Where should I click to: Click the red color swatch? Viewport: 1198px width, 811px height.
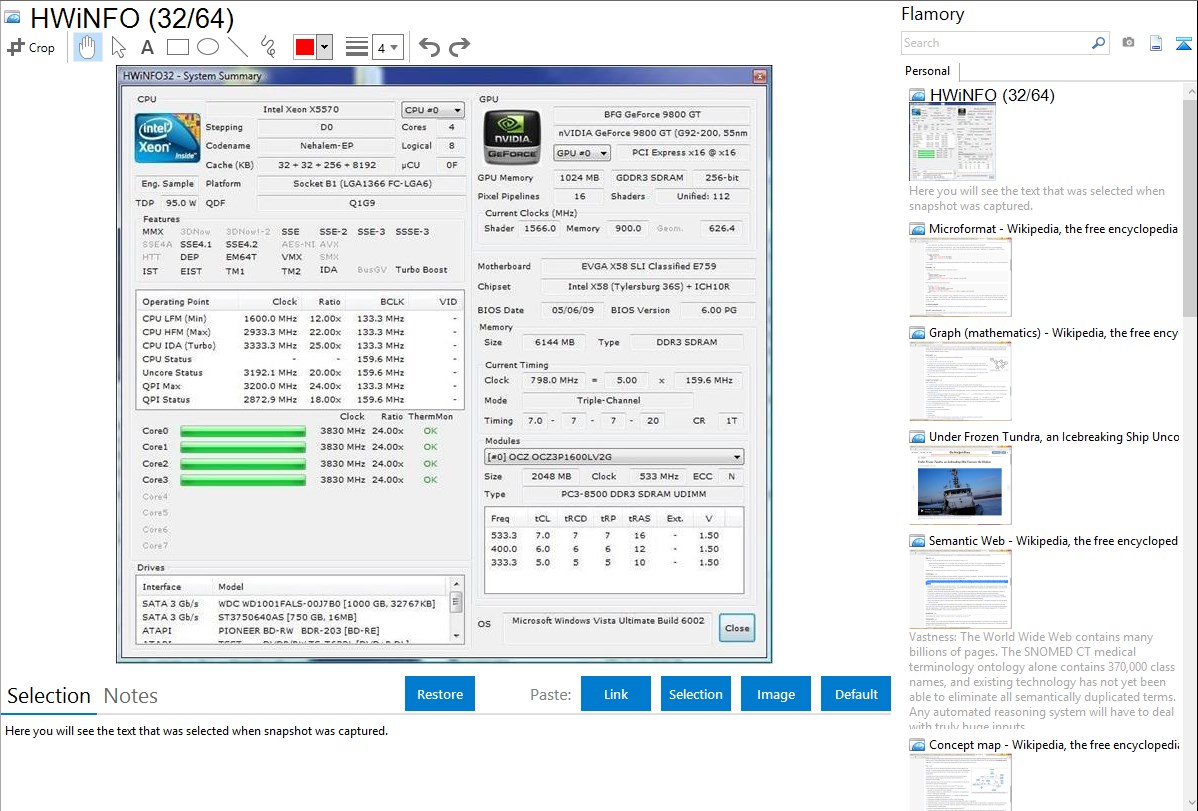coord(305,47)
